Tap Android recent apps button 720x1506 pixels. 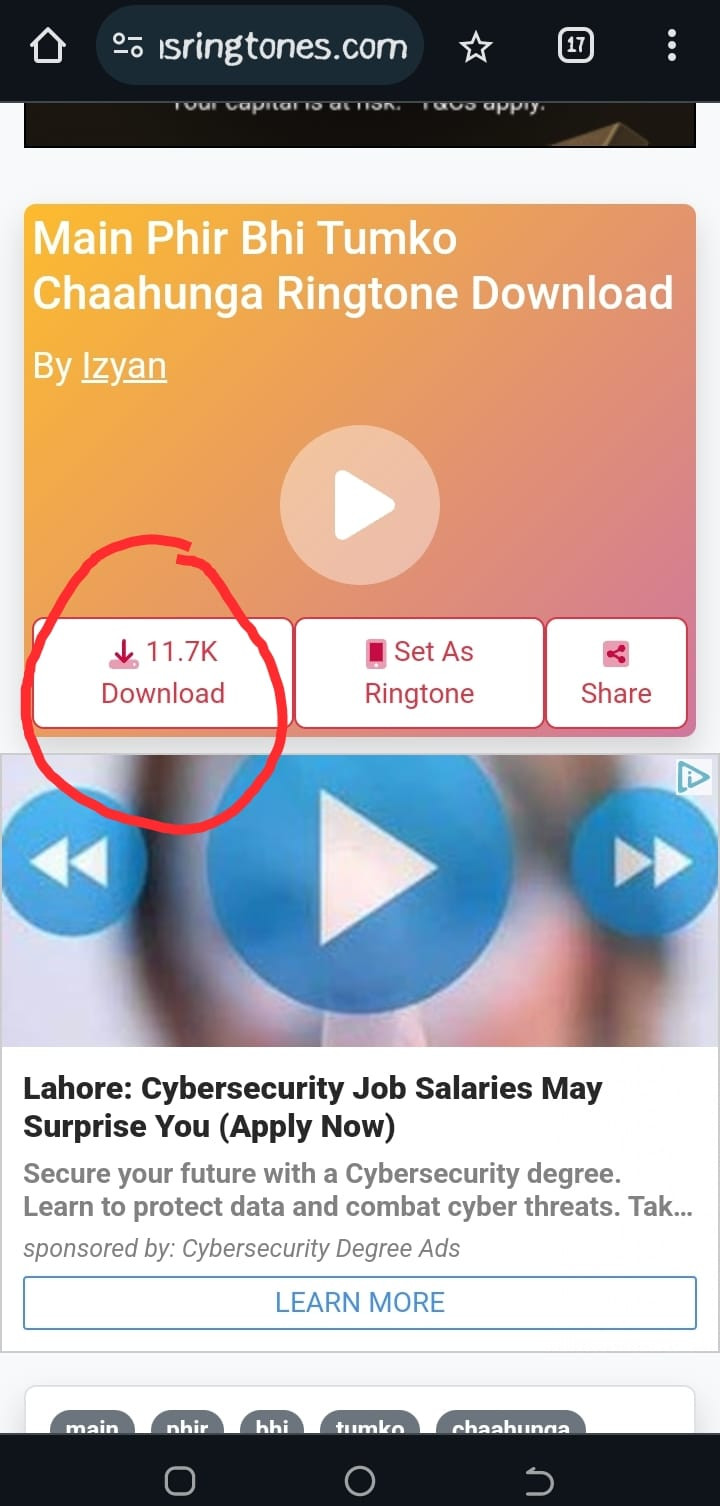pos(180,1480)
